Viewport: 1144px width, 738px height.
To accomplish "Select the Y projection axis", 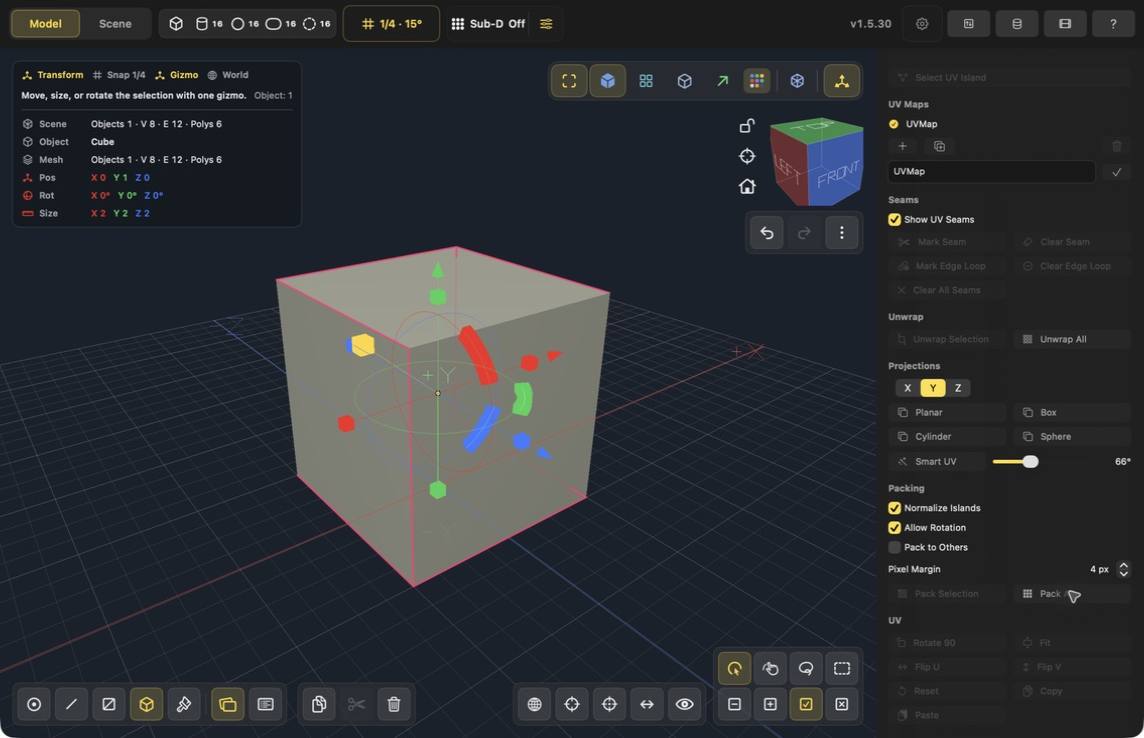I will click(x=932, y=388).
